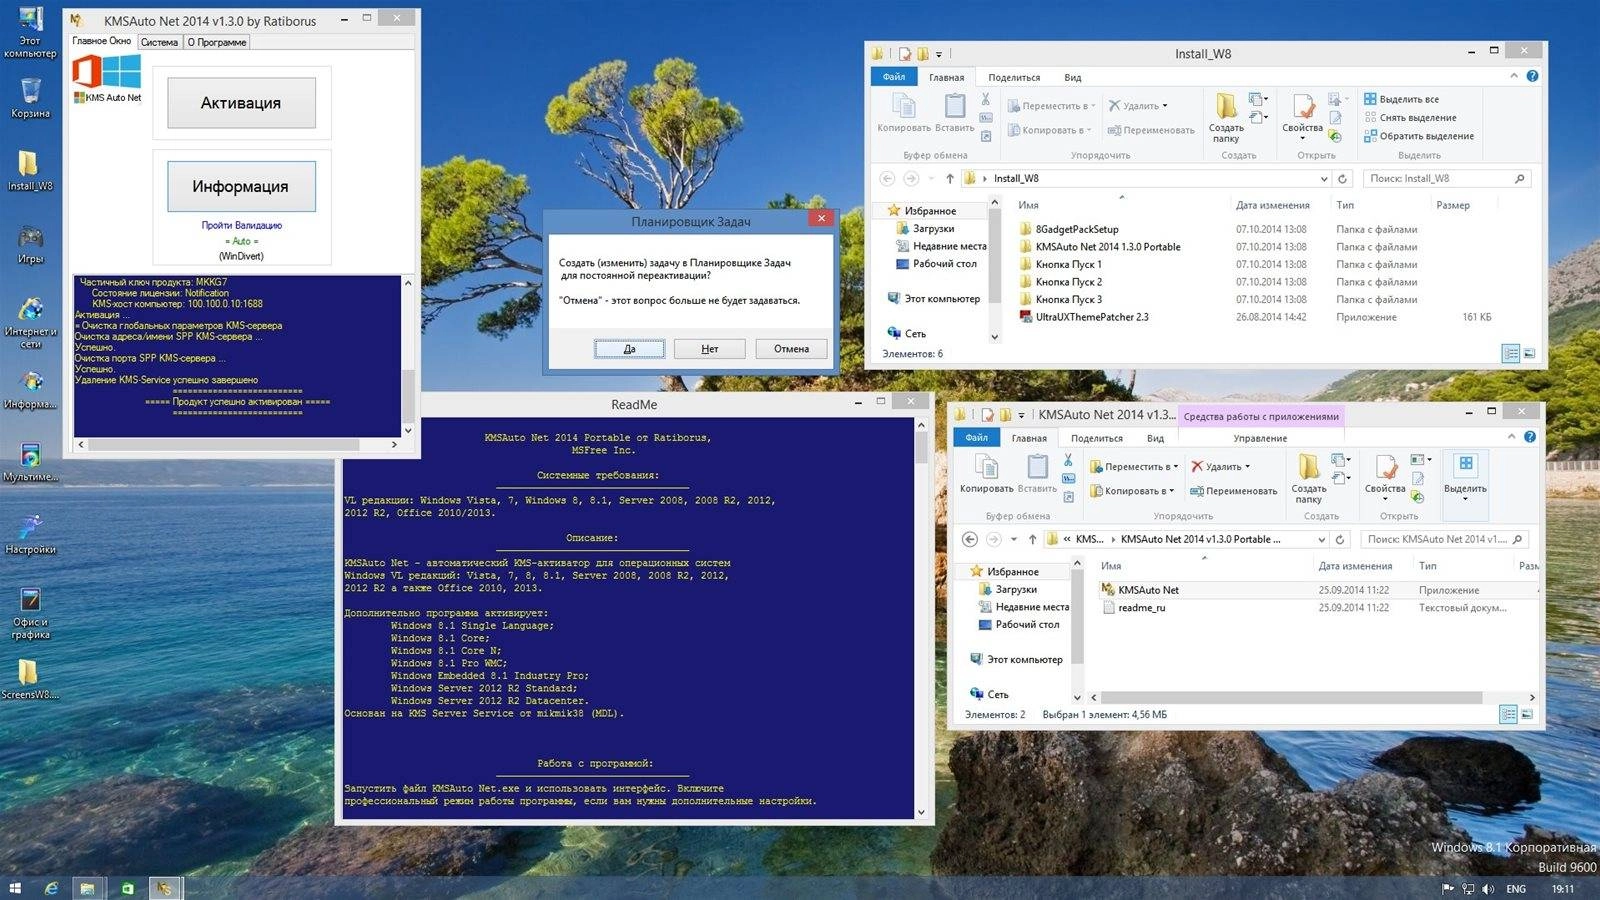Switch to the Поделиться tab in the Install_W8 window
The width and height of the screenshot is (1600, 900).
(x=1014, y=77)
